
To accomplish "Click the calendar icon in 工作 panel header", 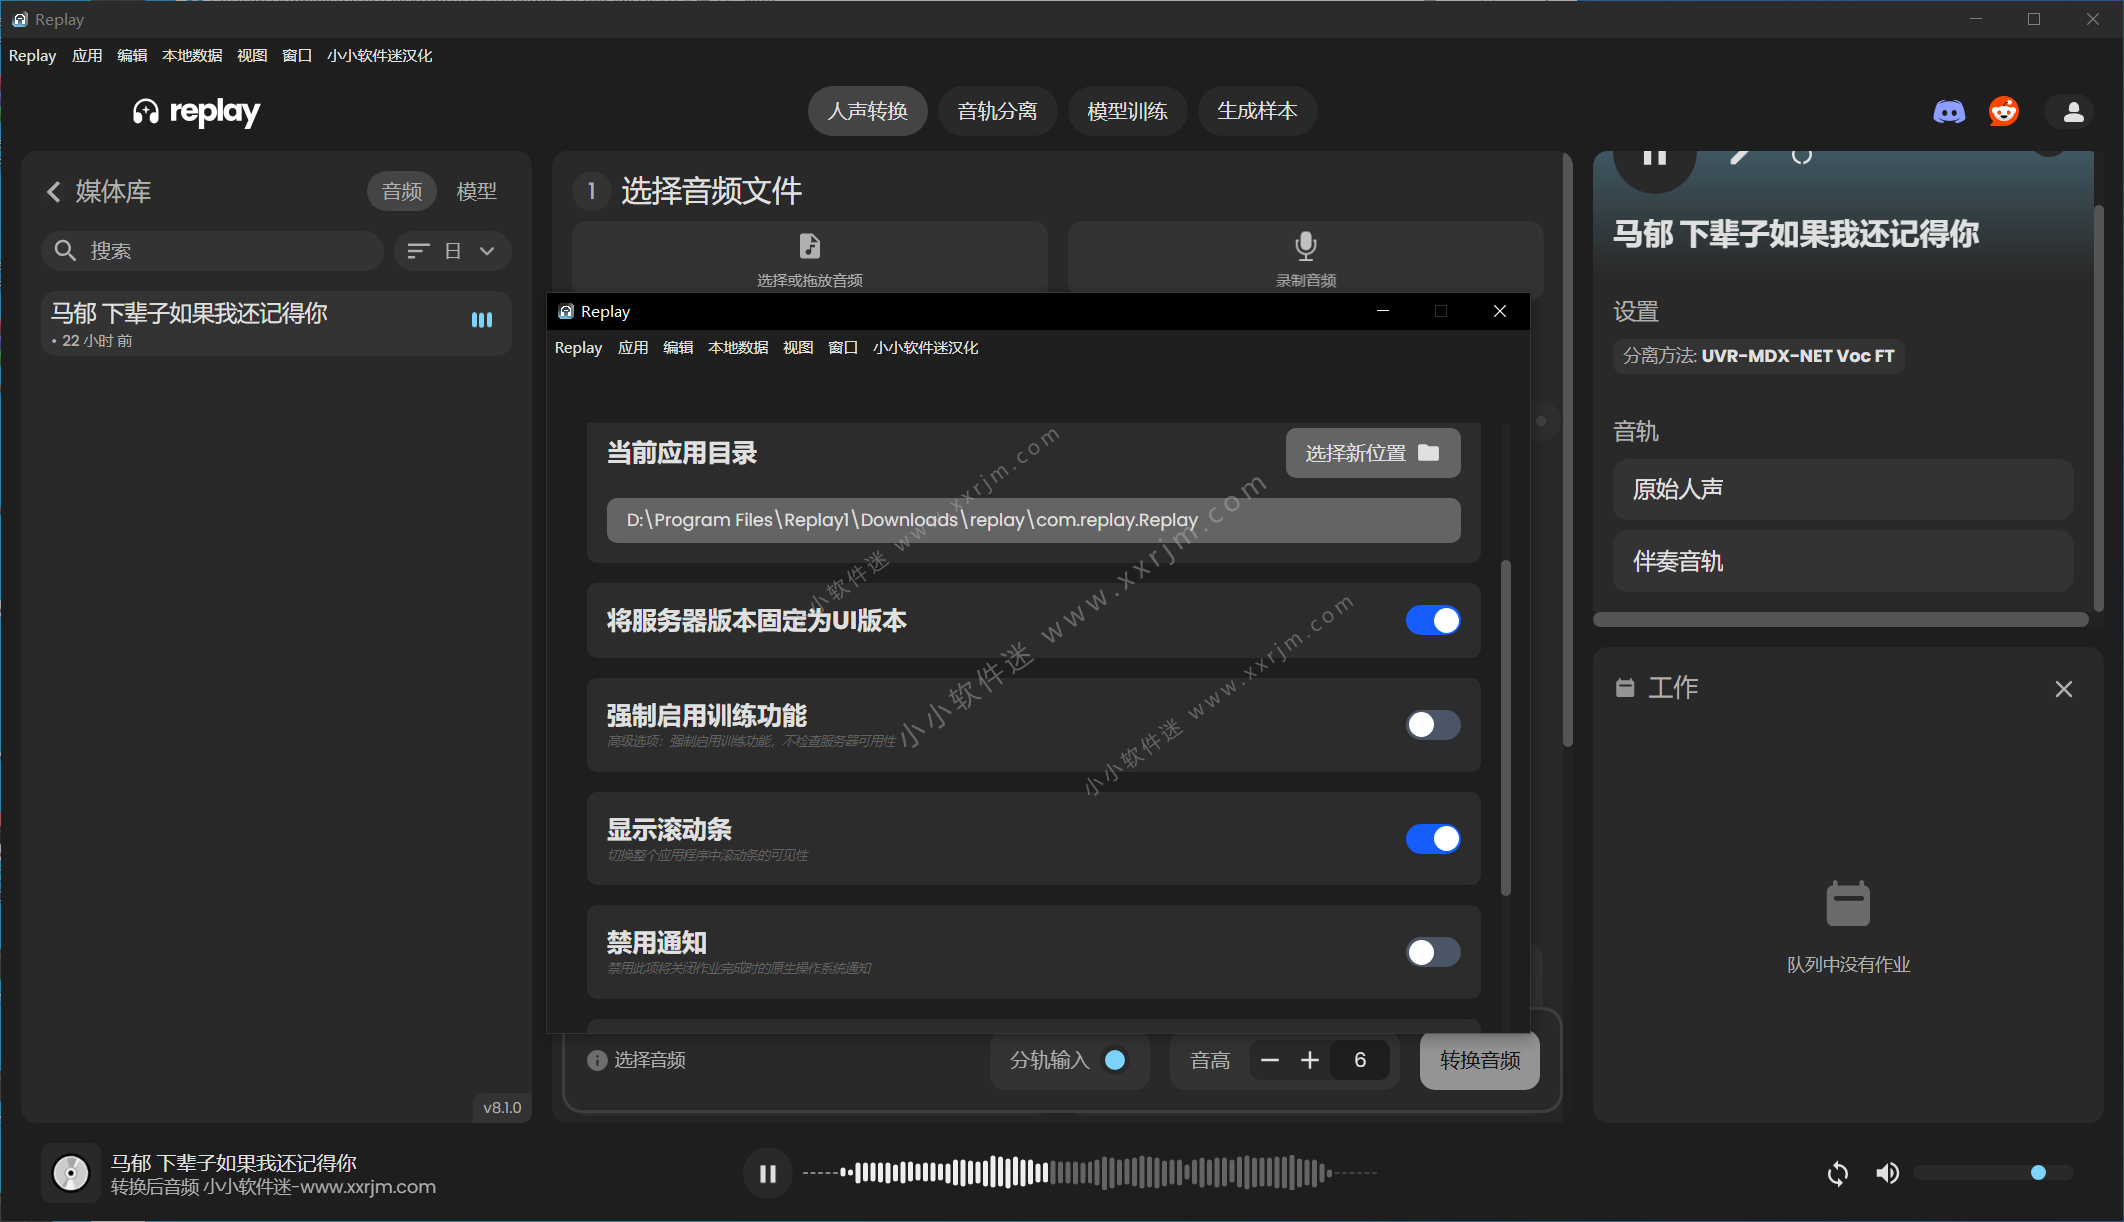I will click(x=1625, y=688).
